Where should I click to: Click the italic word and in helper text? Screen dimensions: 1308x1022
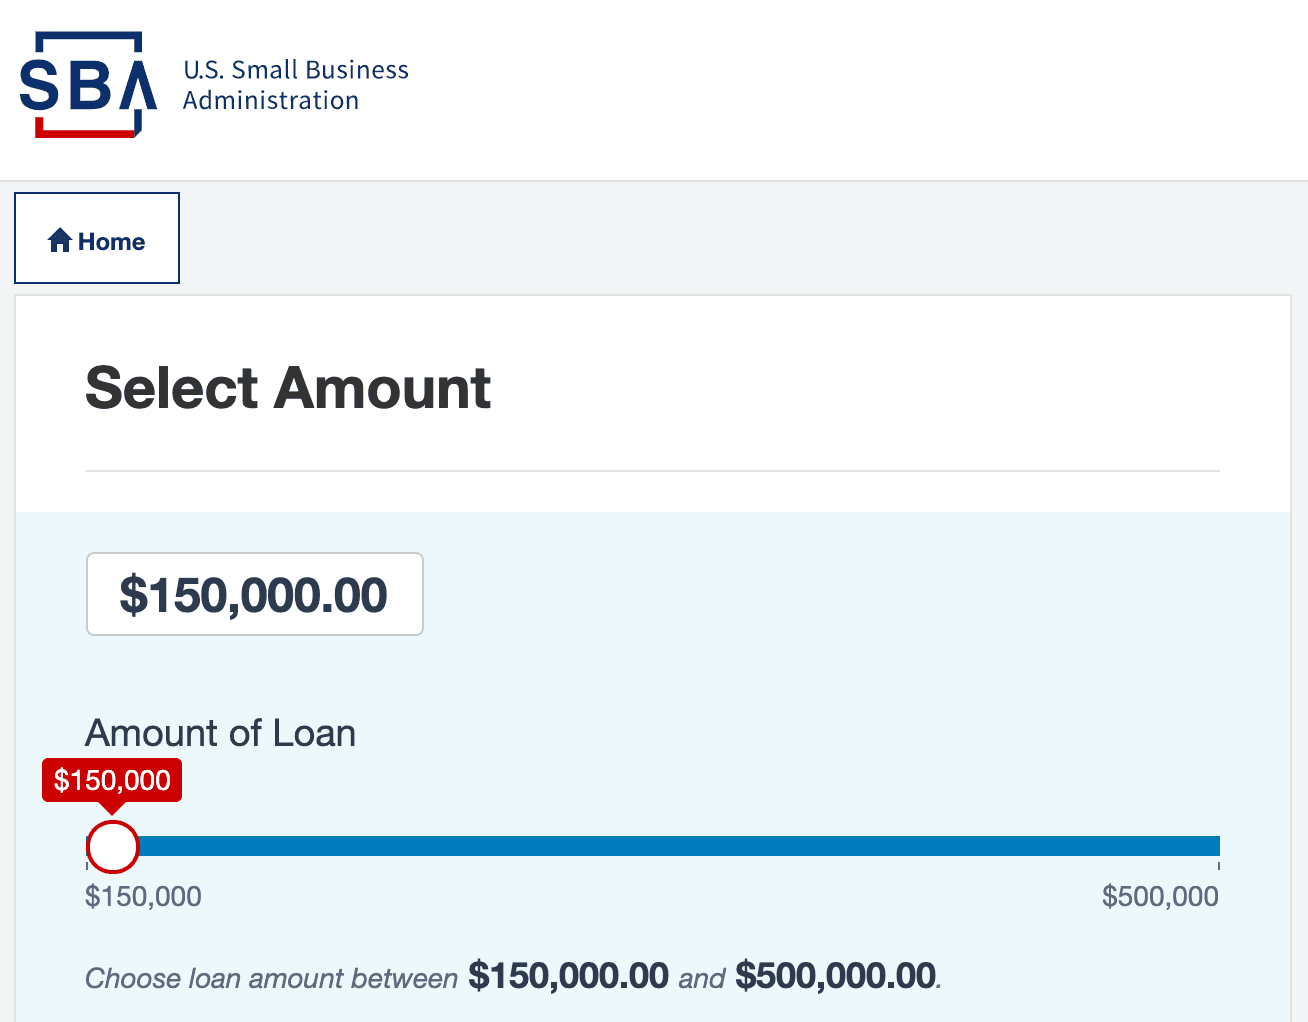point(702,978)
